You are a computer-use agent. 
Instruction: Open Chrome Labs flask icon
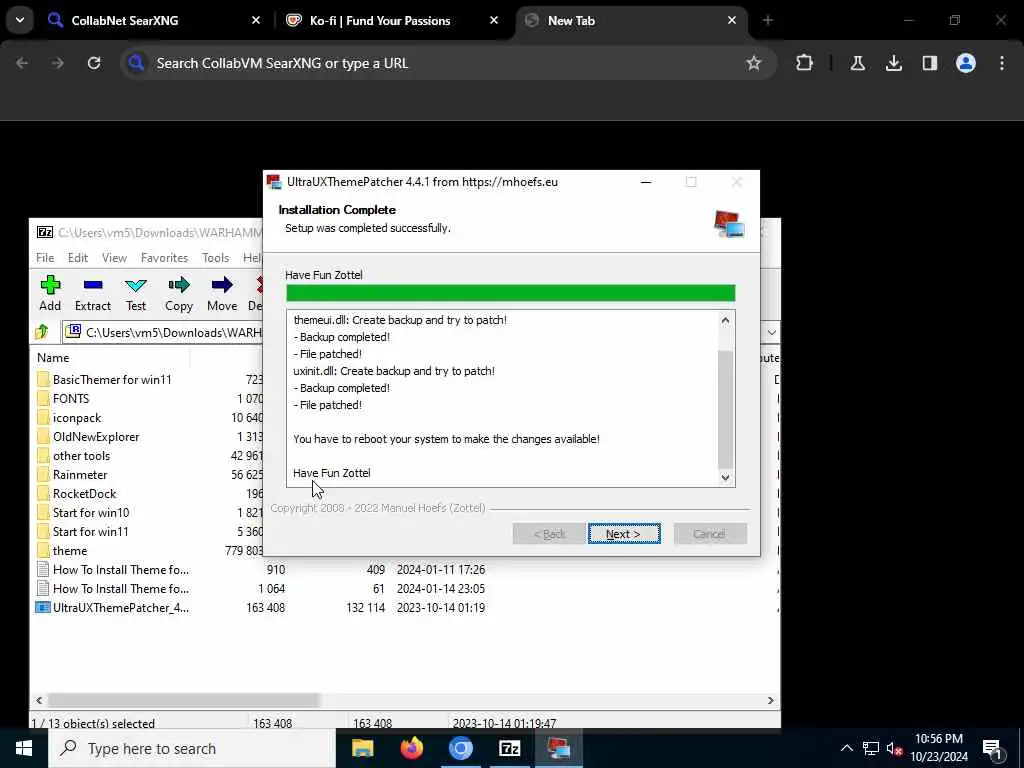[x=857, y=63]
